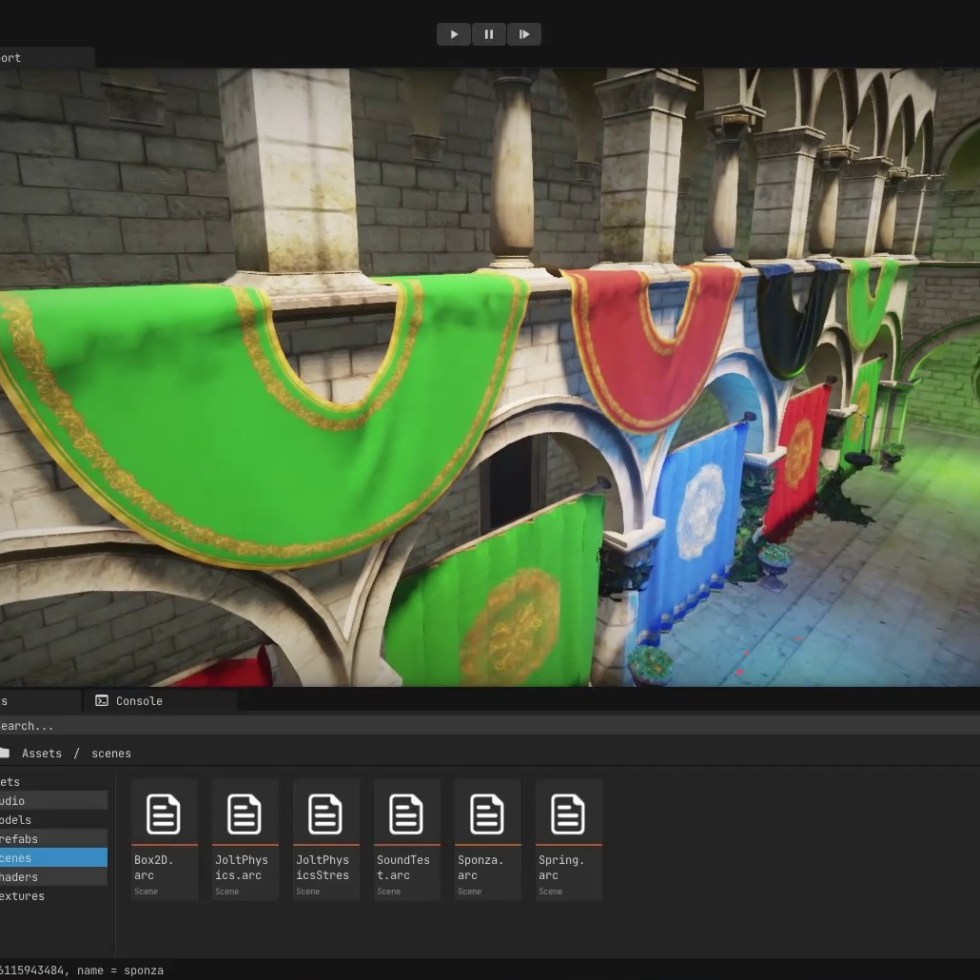Select the Box2D.arc scene file icon
980x980 pixels.
click(x=164, y=814)
